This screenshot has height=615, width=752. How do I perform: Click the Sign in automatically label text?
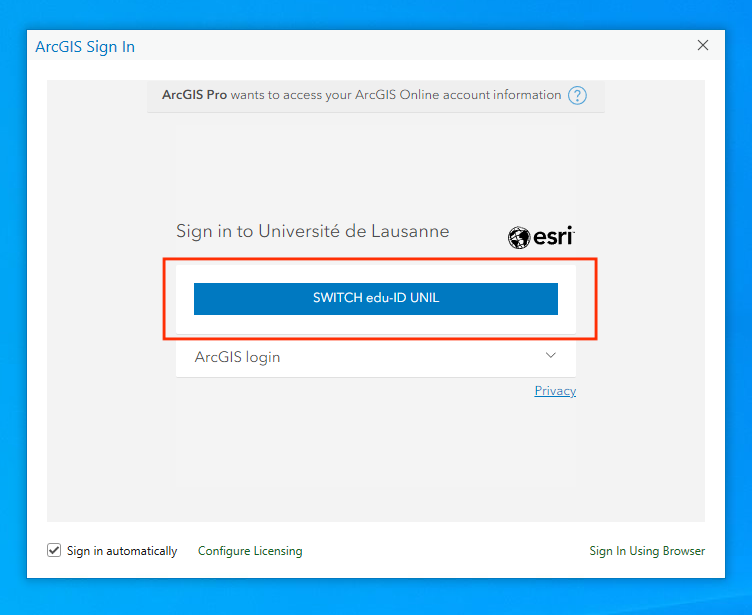(x=122, y=551)
